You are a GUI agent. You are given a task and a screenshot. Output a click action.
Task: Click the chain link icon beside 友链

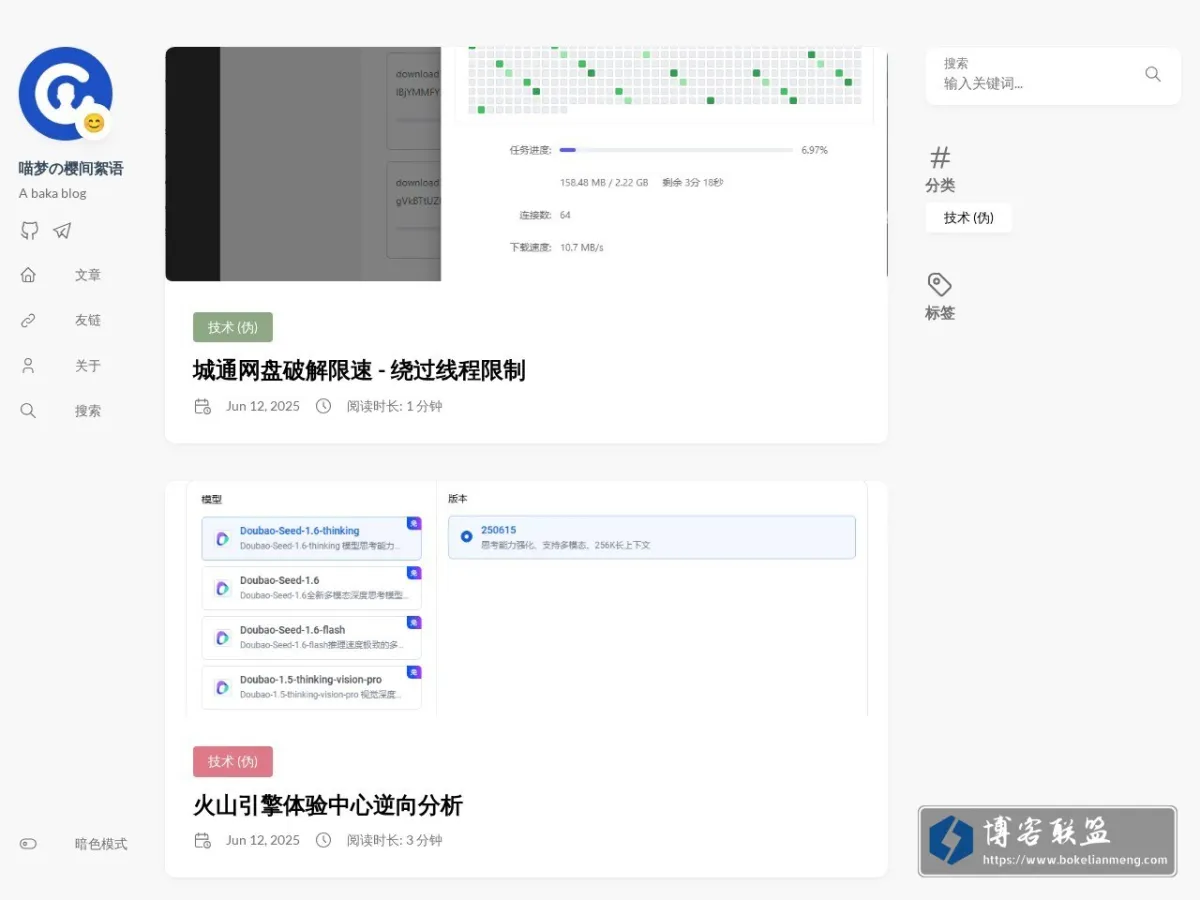tap(28, 320)
